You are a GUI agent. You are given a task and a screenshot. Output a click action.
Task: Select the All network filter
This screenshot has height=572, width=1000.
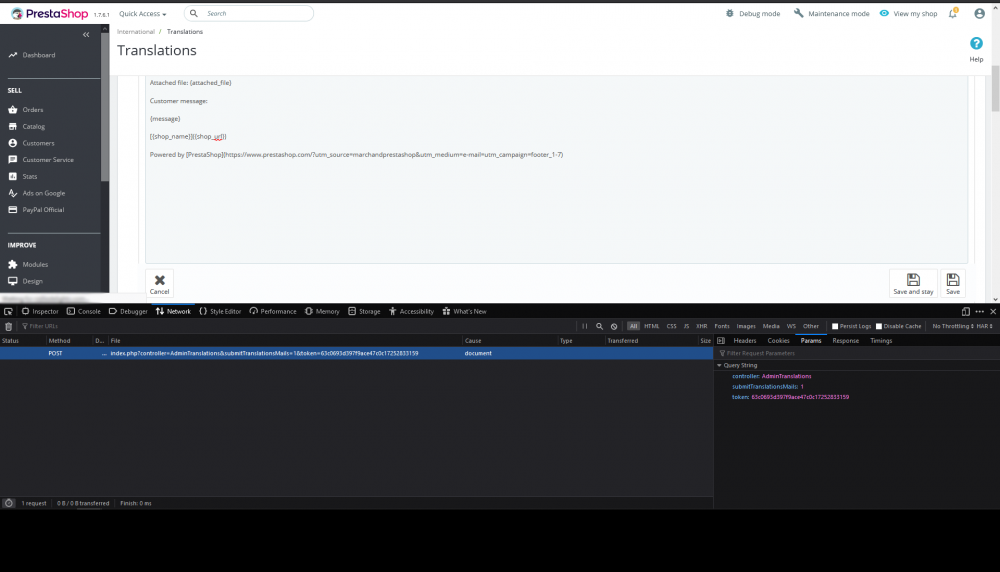[x=633, y=326]
